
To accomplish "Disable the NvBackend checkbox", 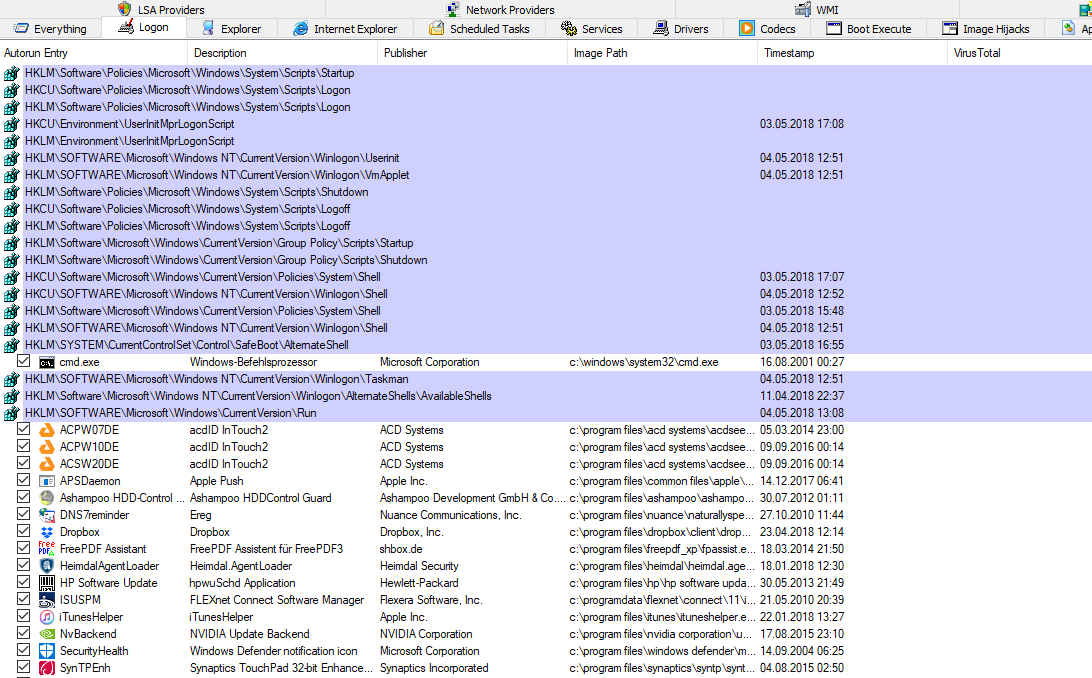I will point(24,633).
